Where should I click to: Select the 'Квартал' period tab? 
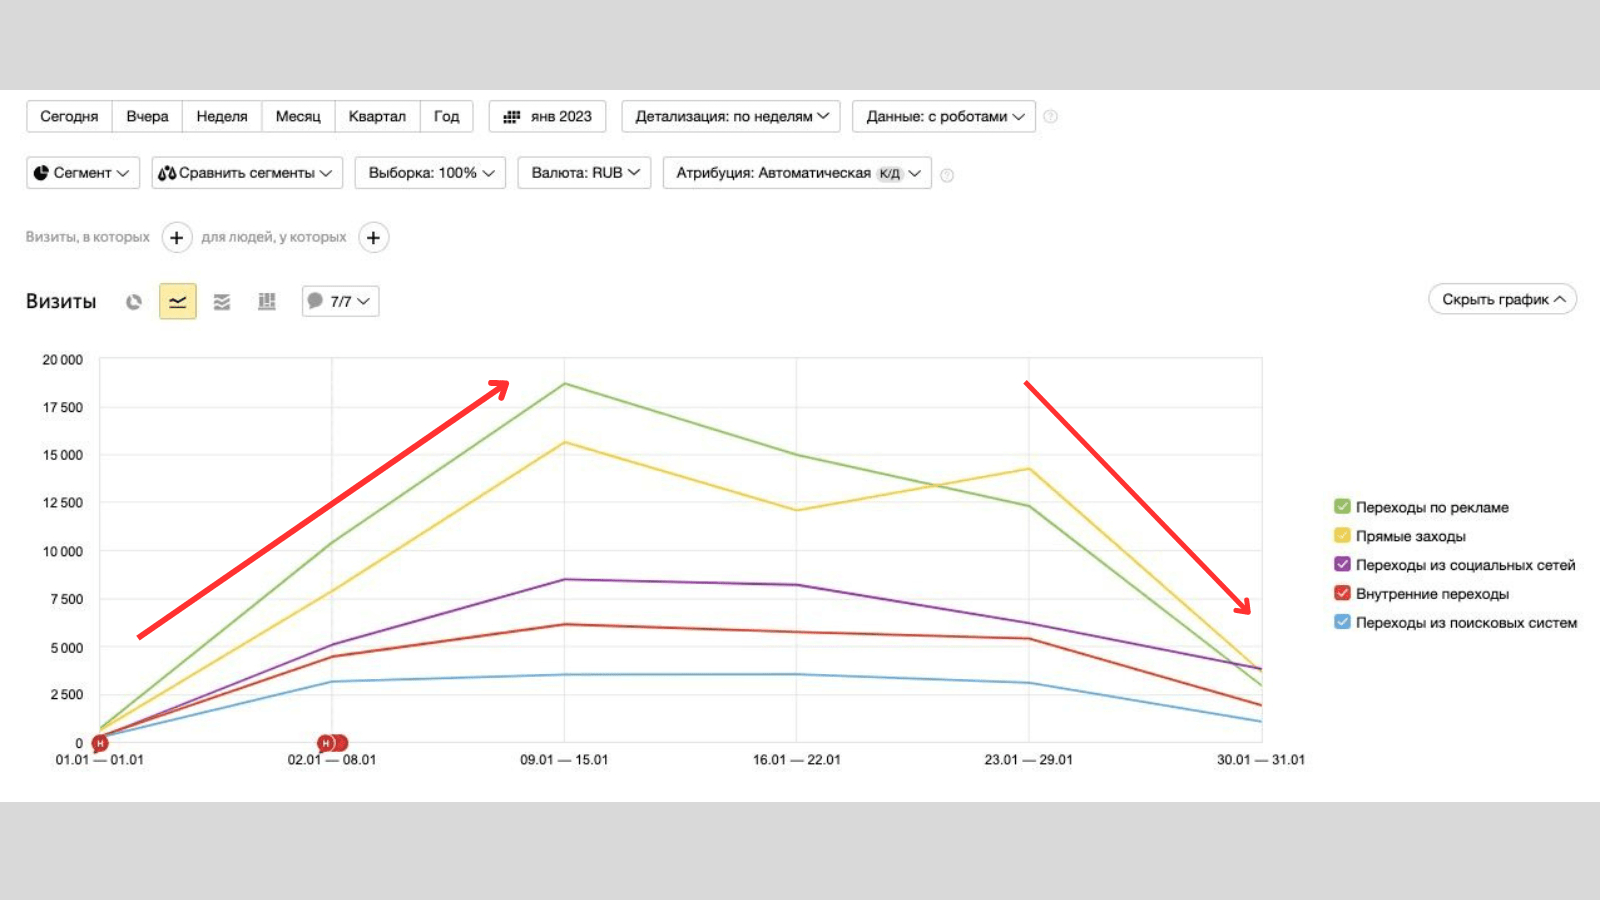coord(377,116)
